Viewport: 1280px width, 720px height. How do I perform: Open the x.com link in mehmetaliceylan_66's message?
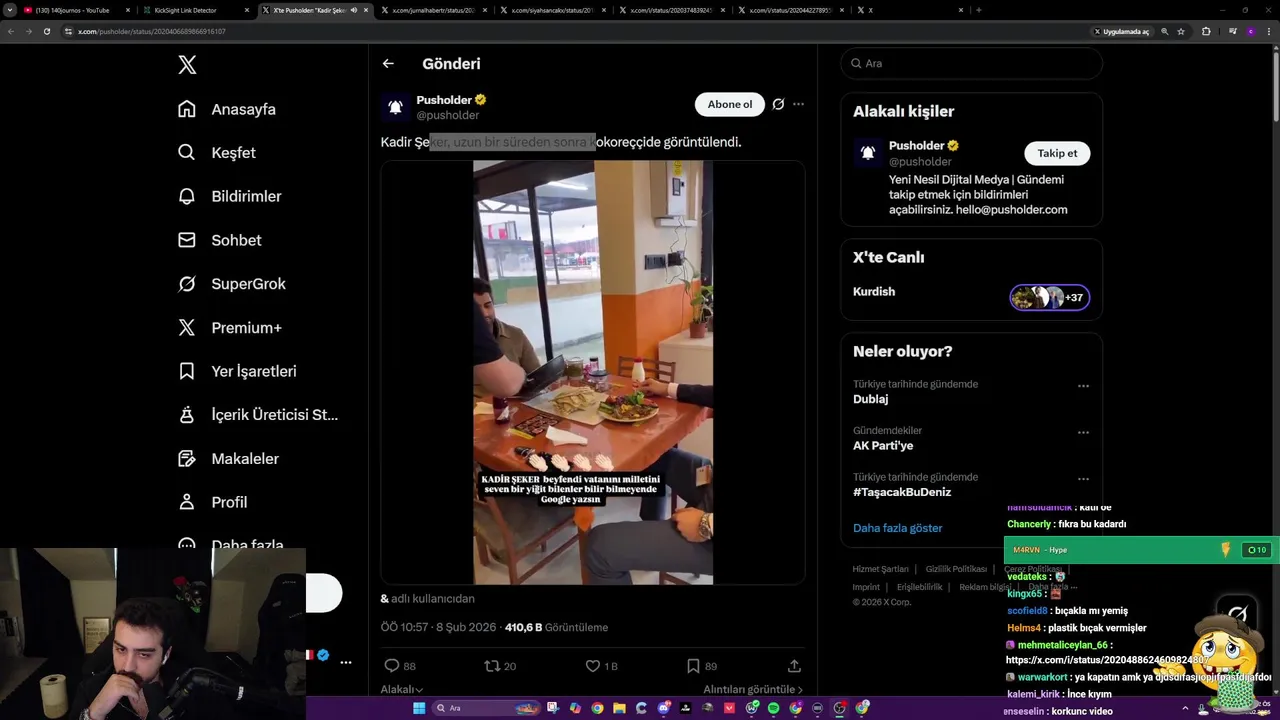click(1105, 660)
